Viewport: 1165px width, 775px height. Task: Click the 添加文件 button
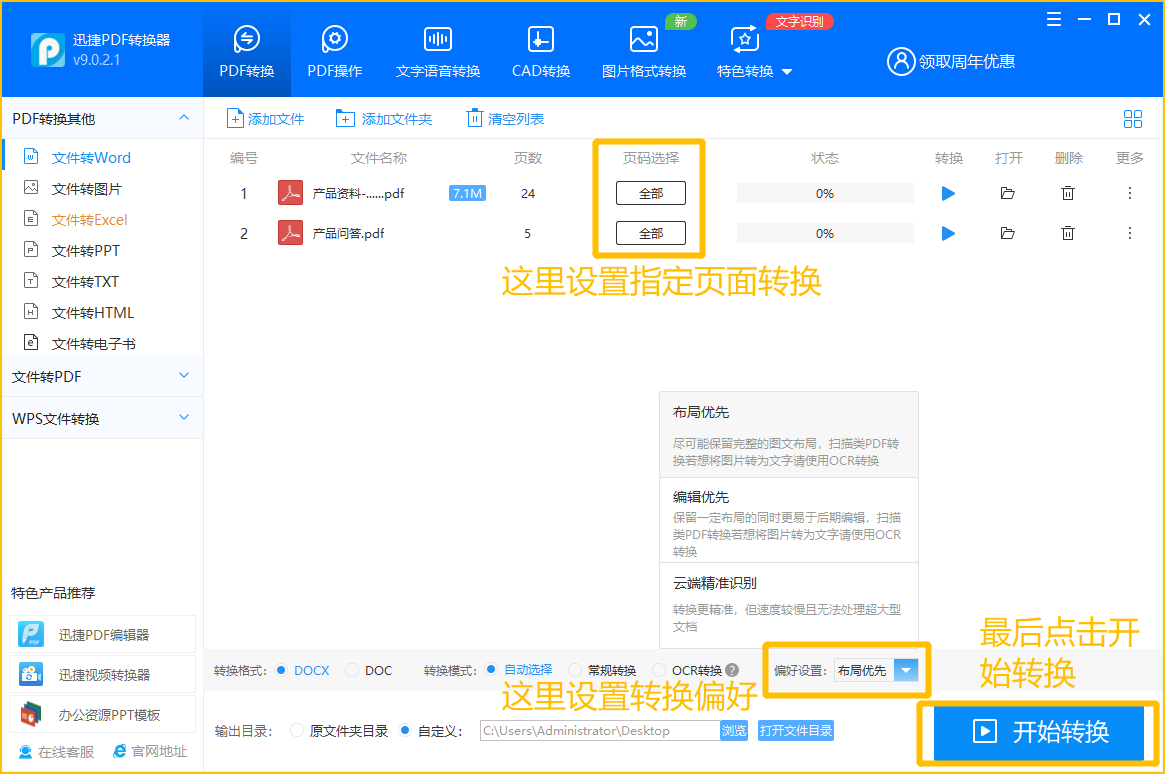265,119
